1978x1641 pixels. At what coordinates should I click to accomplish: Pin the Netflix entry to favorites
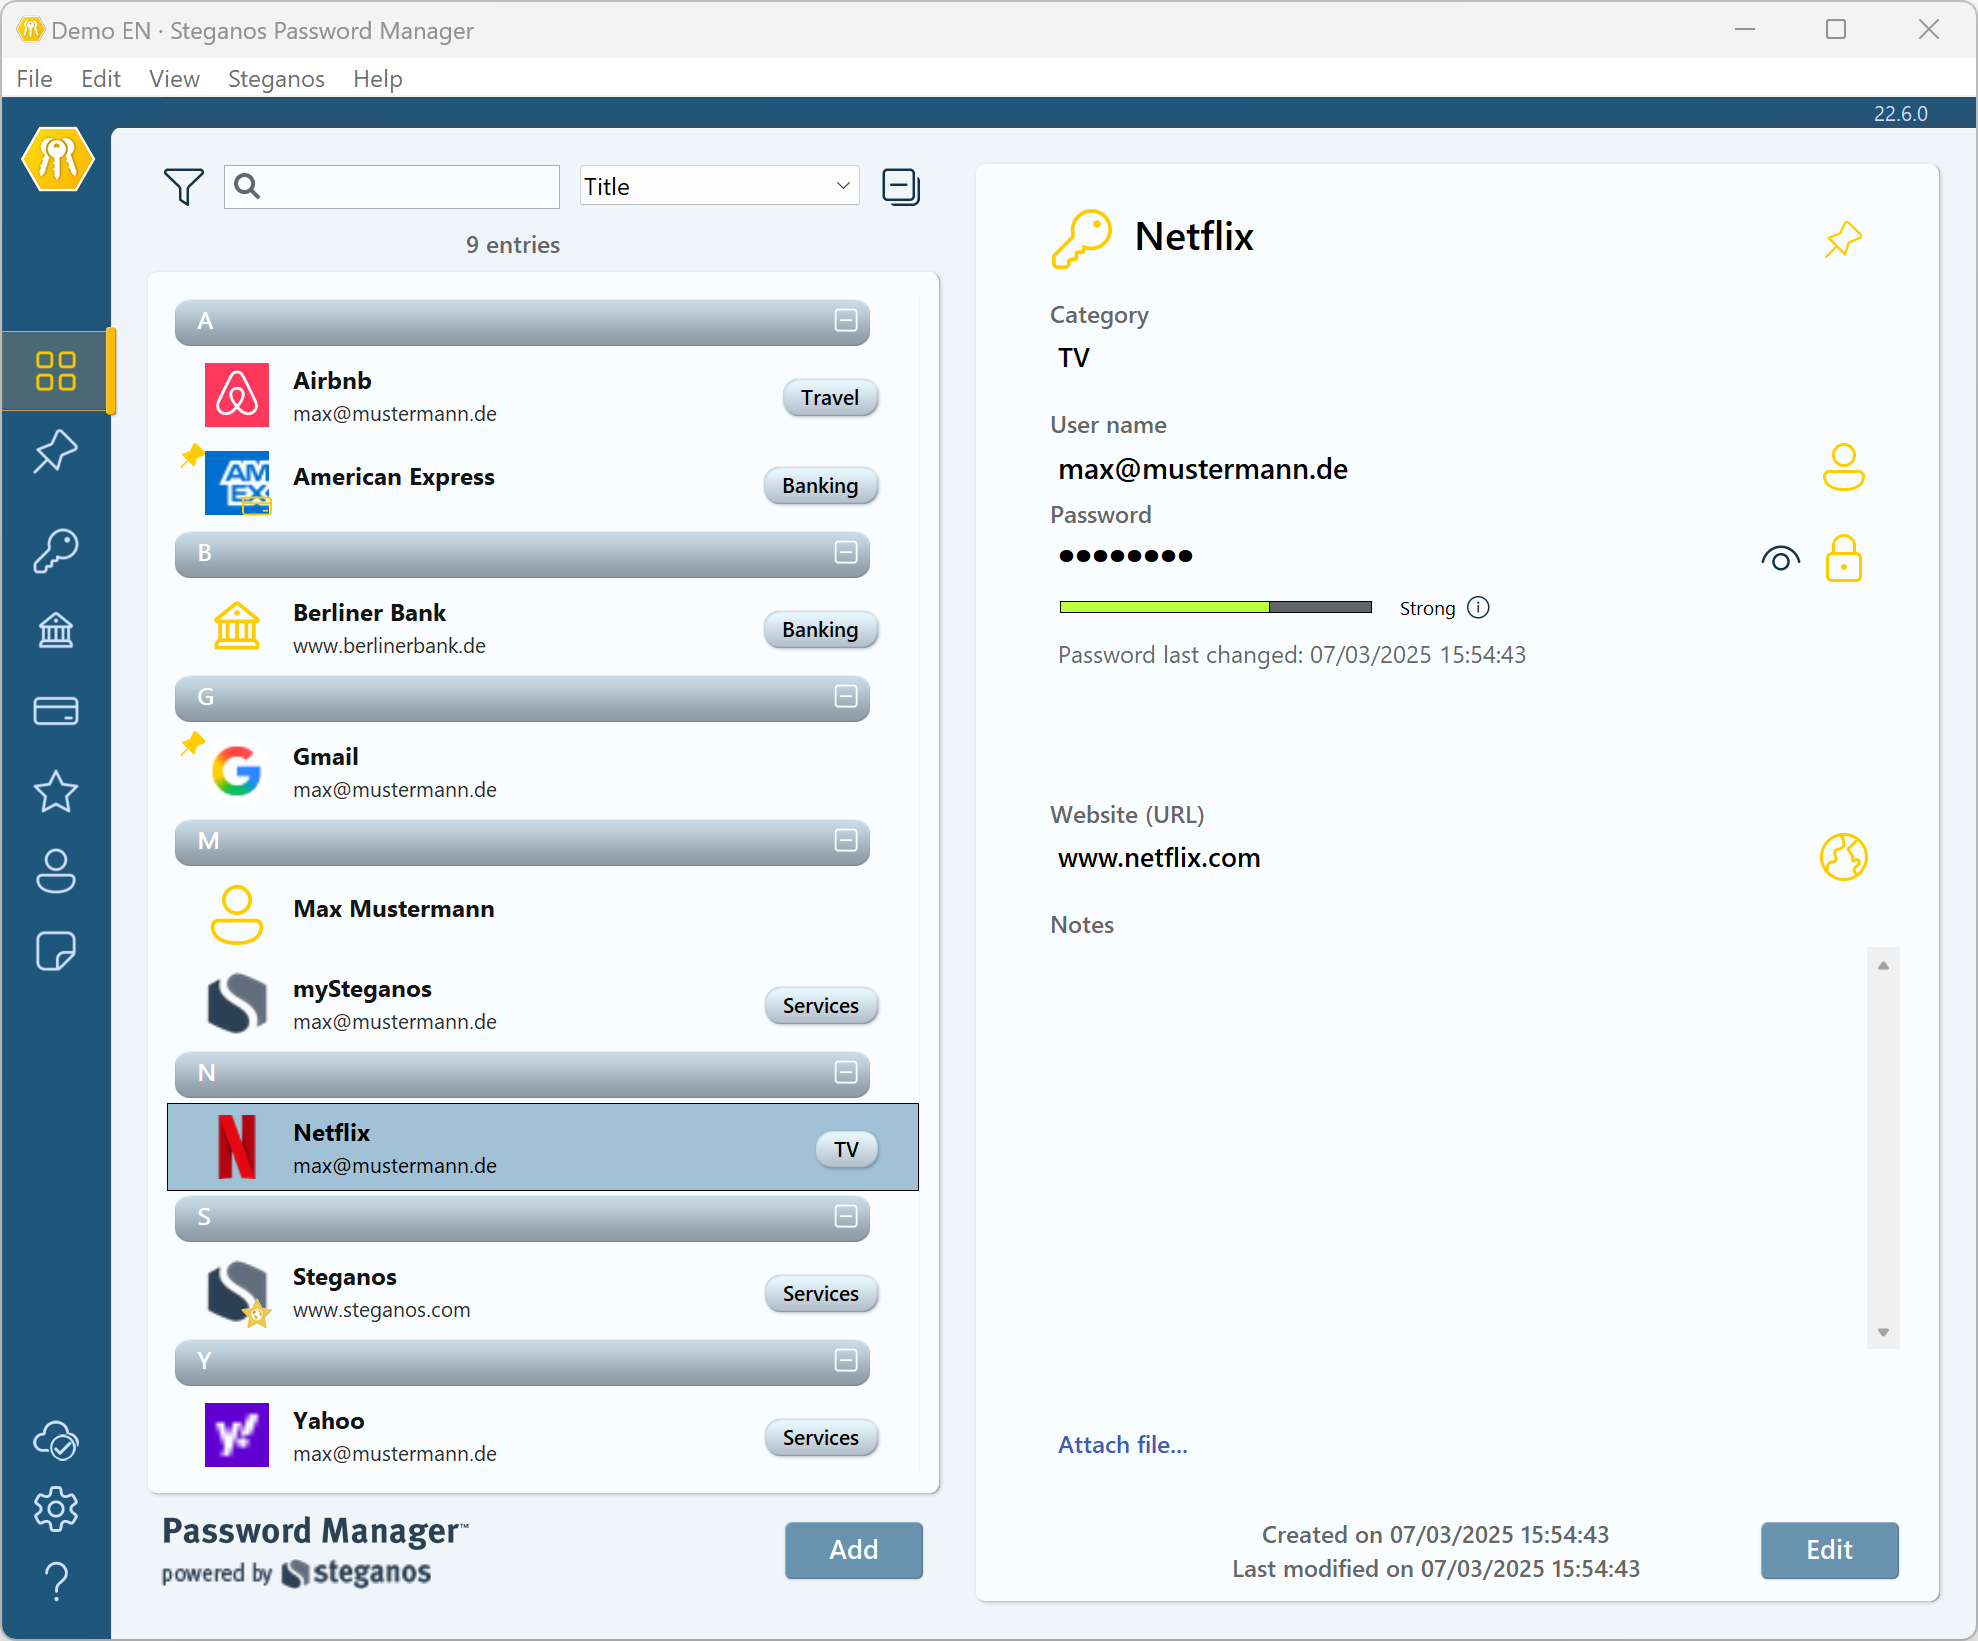[1842, 240]
